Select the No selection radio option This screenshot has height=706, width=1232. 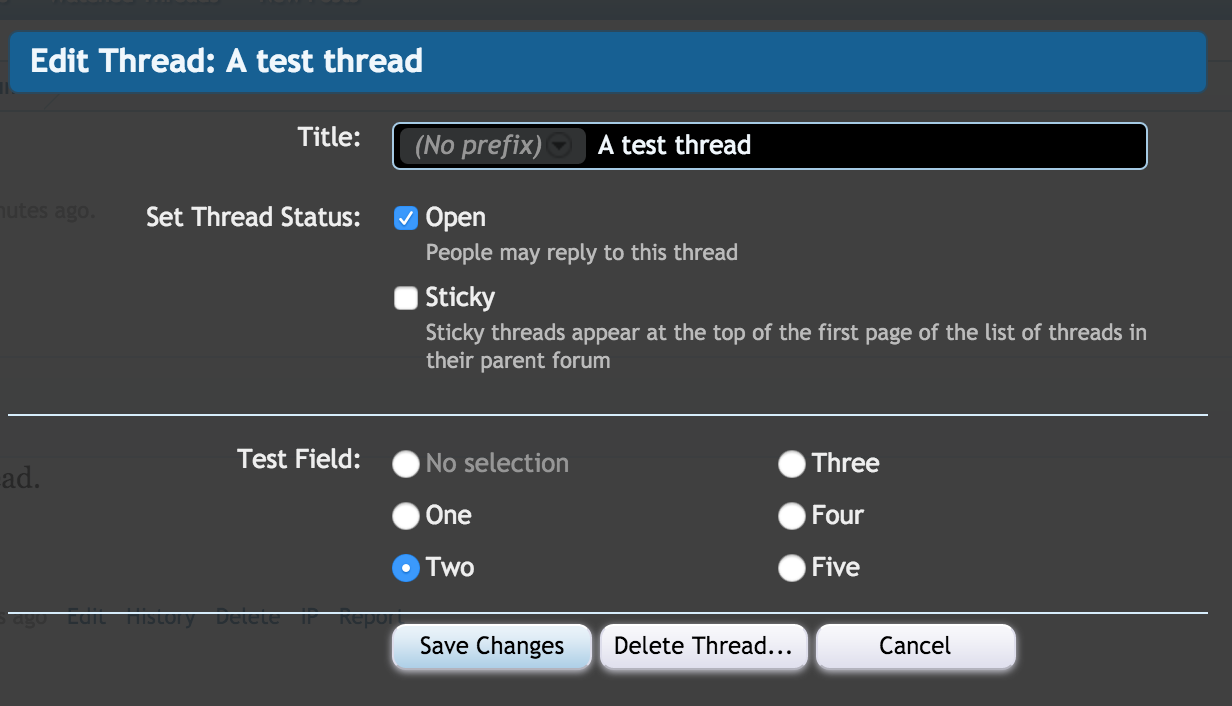coord(405,464)
